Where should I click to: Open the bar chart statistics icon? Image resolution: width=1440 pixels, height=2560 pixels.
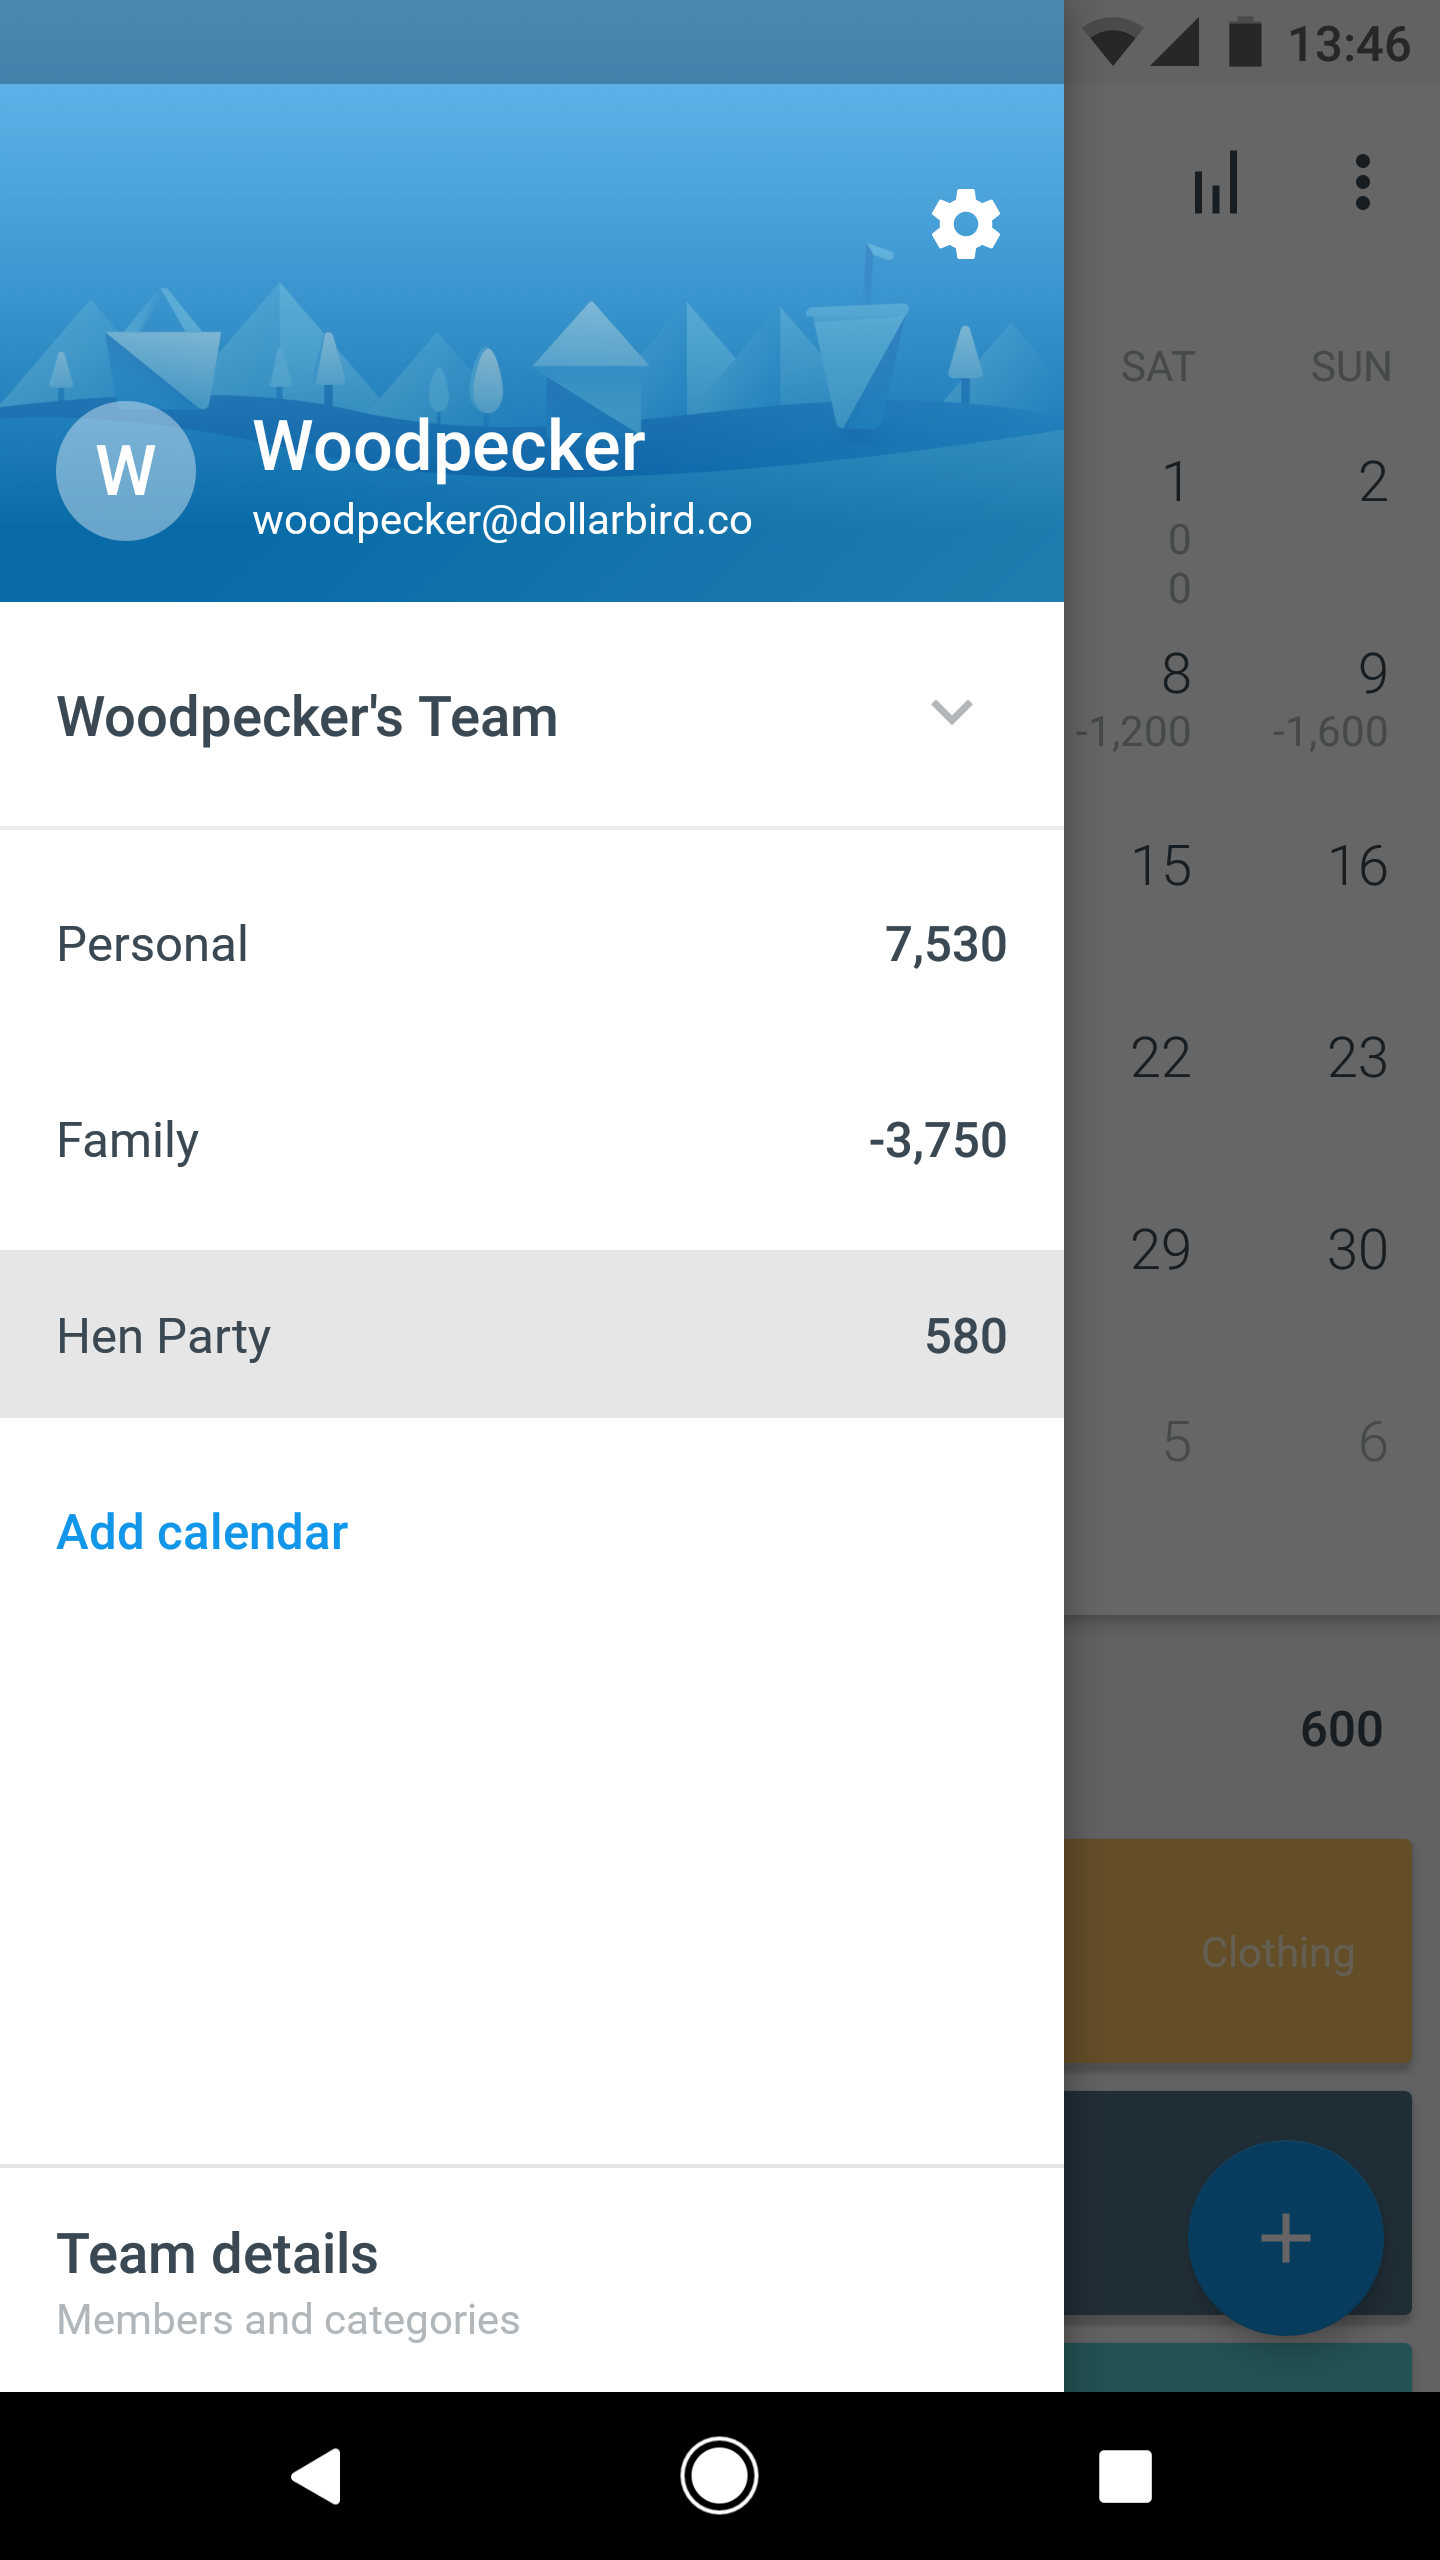point(1216,183)
